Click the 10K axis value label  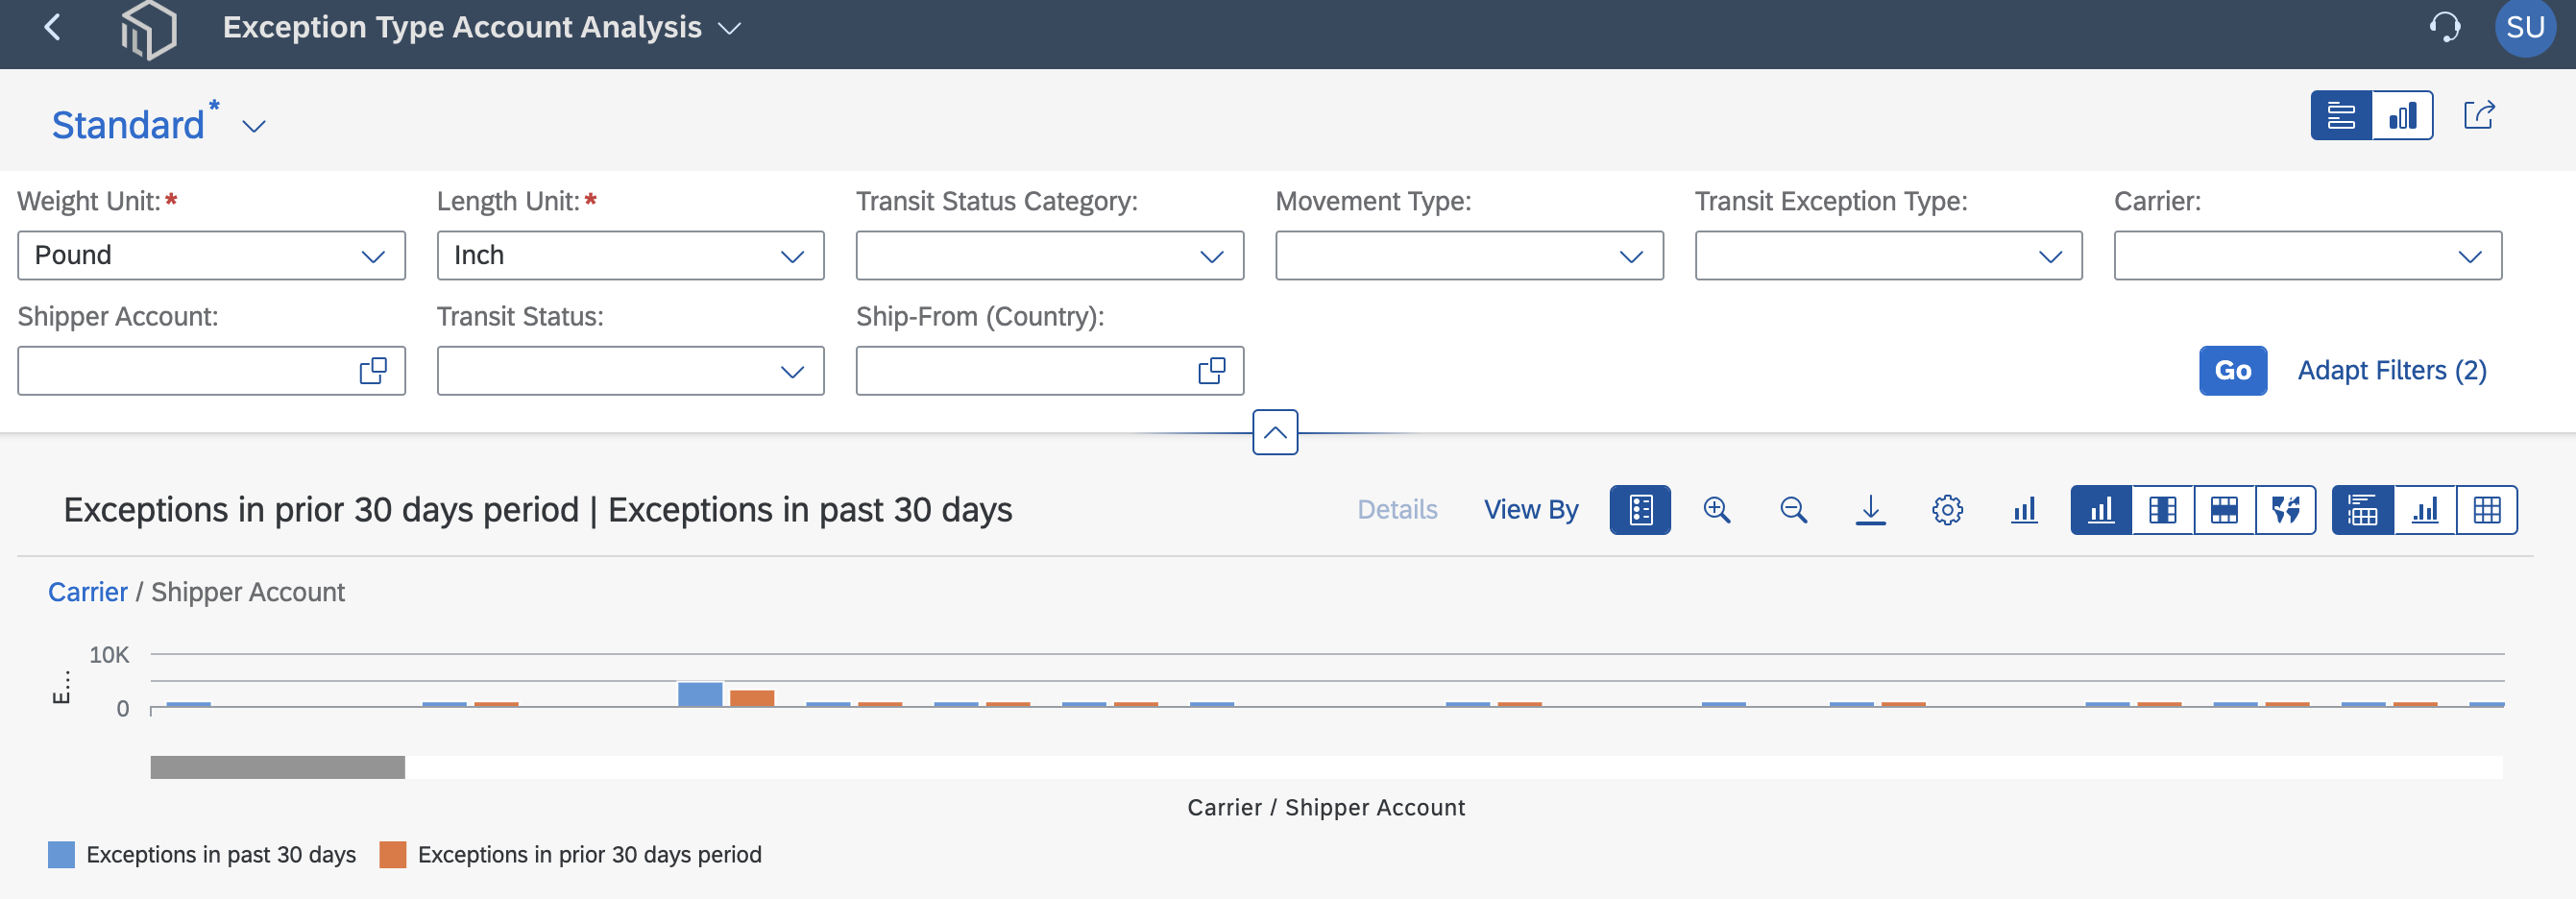pyautogui.click(x=109, y=655)
